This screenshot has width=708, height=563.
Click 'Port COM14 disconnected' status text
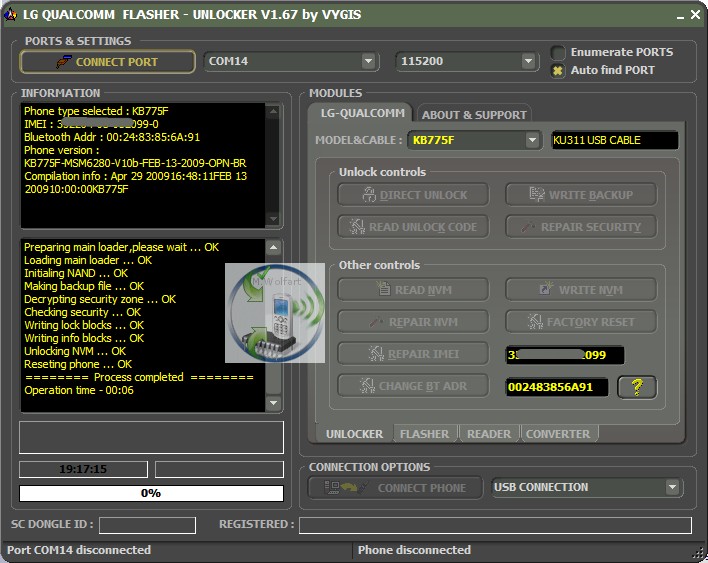(79, 550)
